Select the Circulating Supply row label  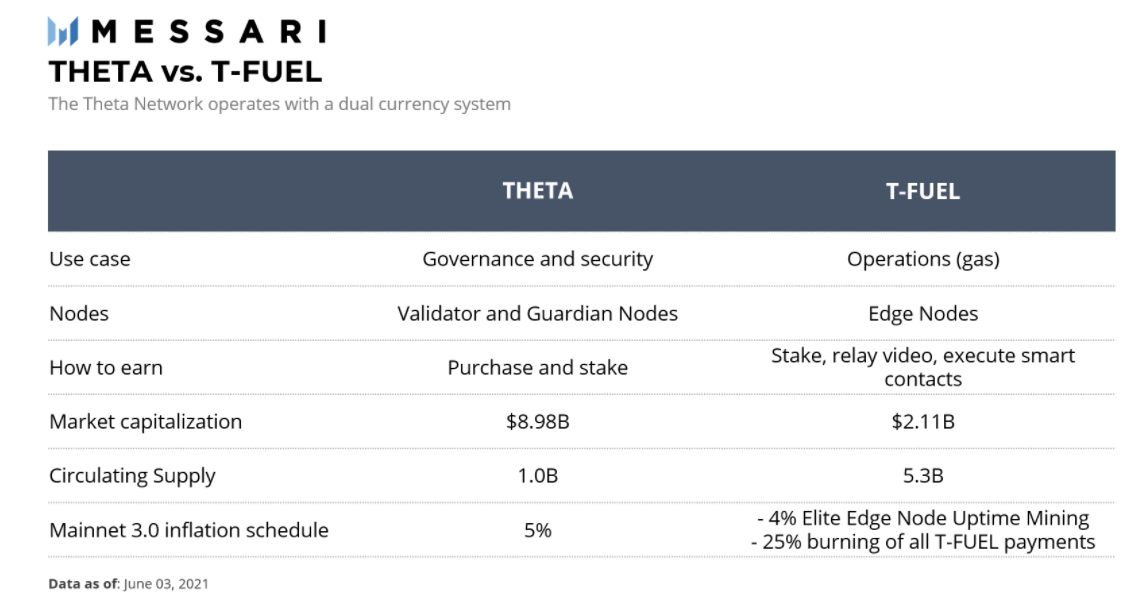click(x=132, y=476)
